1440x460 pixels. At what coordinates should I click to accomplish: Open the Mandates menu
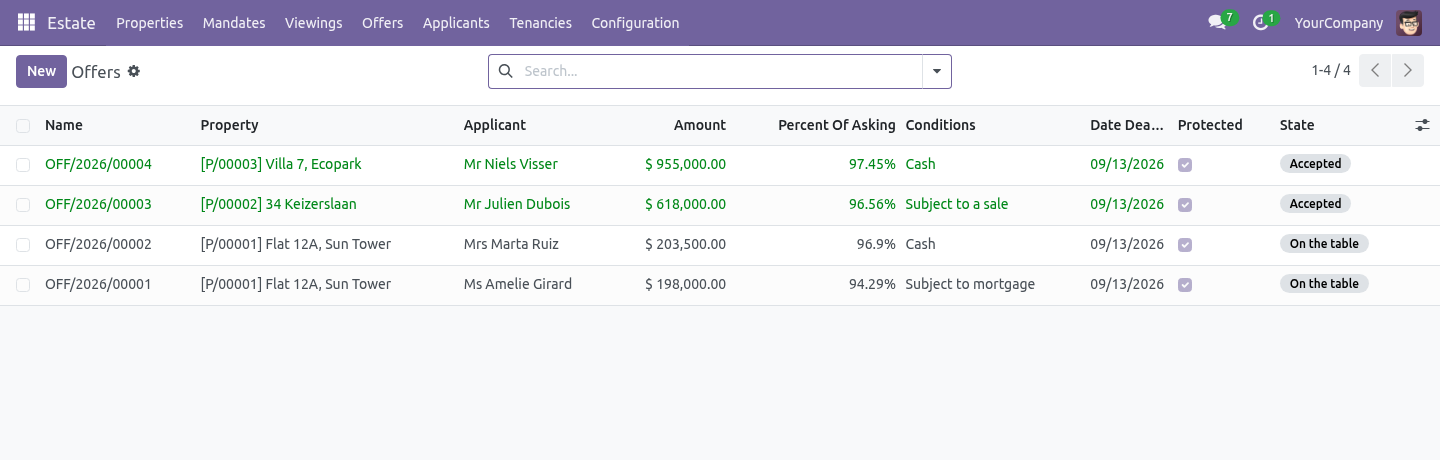[234, 22]
